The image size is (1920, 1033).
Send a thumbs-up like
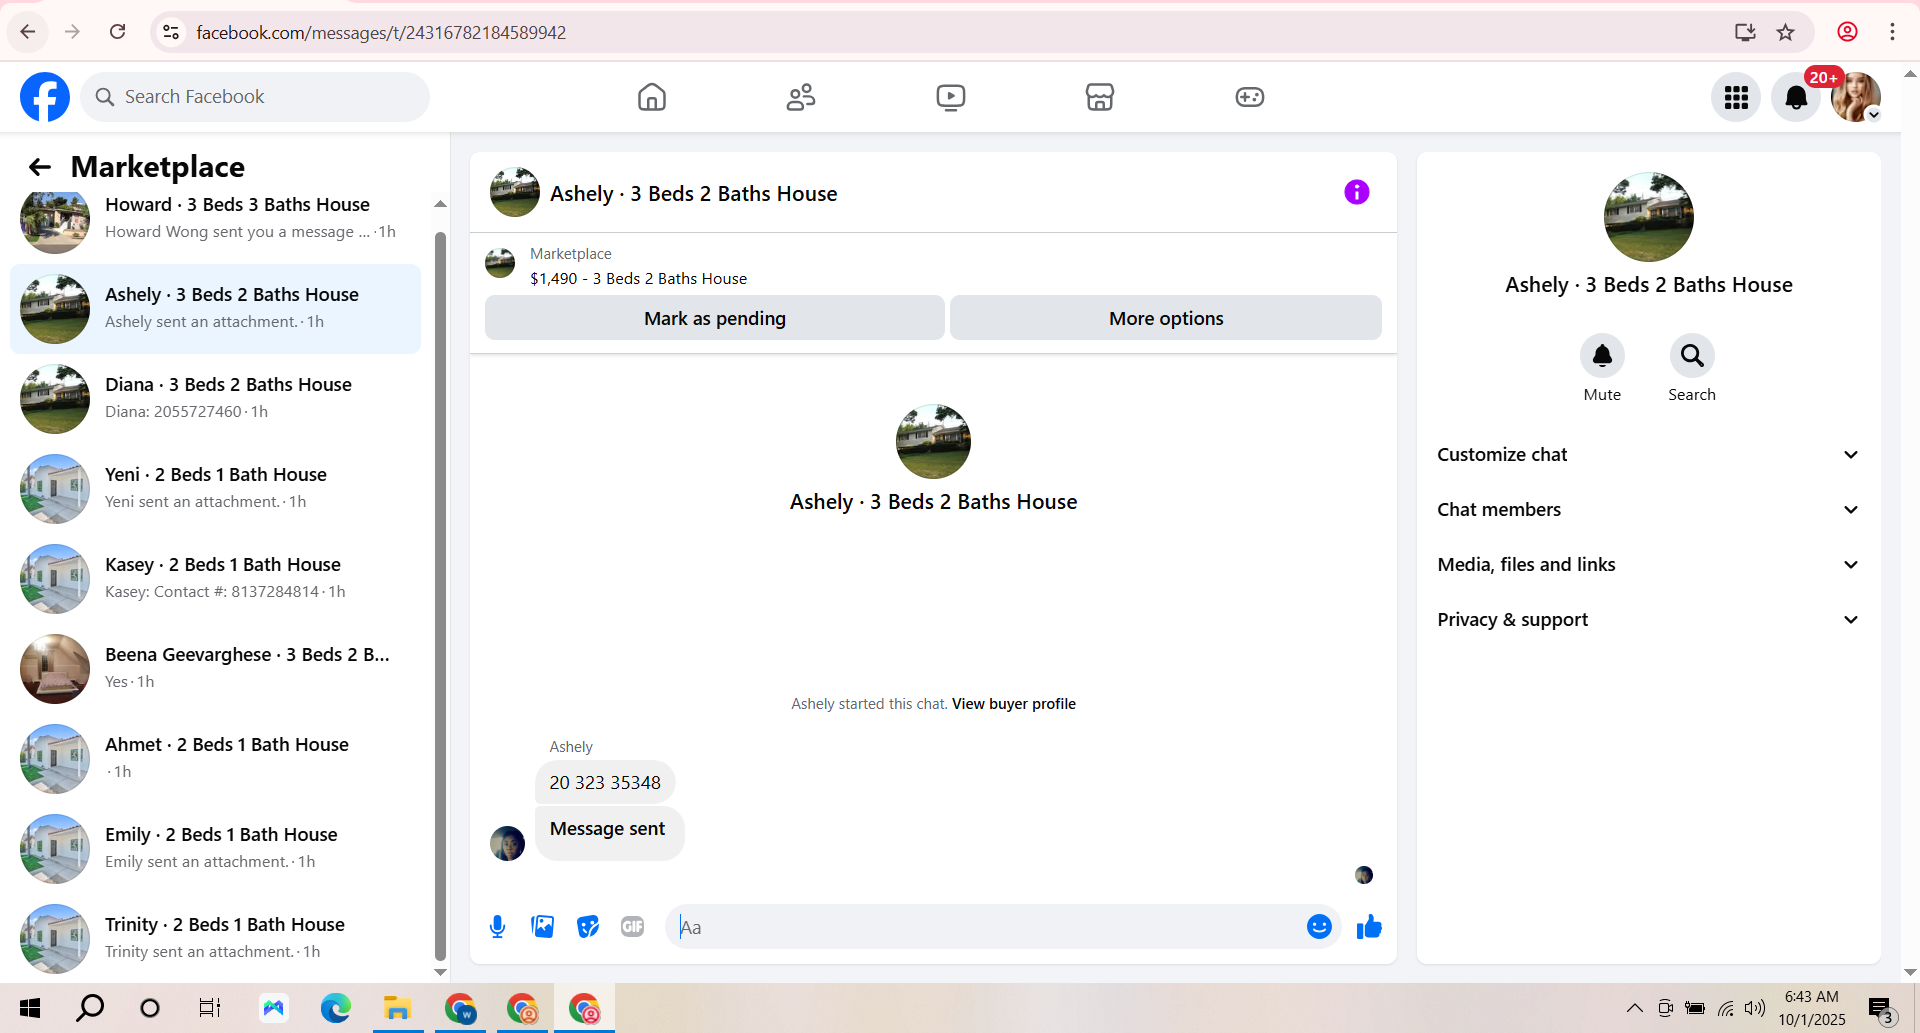[1369, 927]
